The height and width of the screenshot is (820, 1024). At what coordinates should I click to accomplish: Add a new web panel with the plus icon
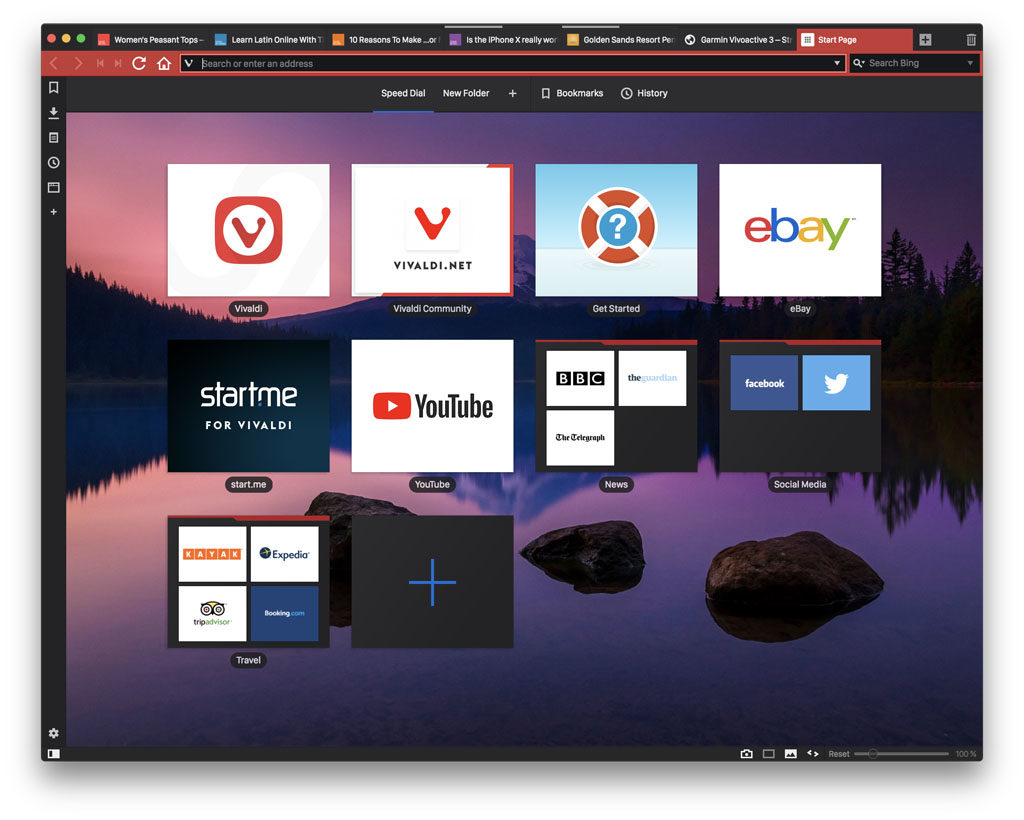click(53, 212)
